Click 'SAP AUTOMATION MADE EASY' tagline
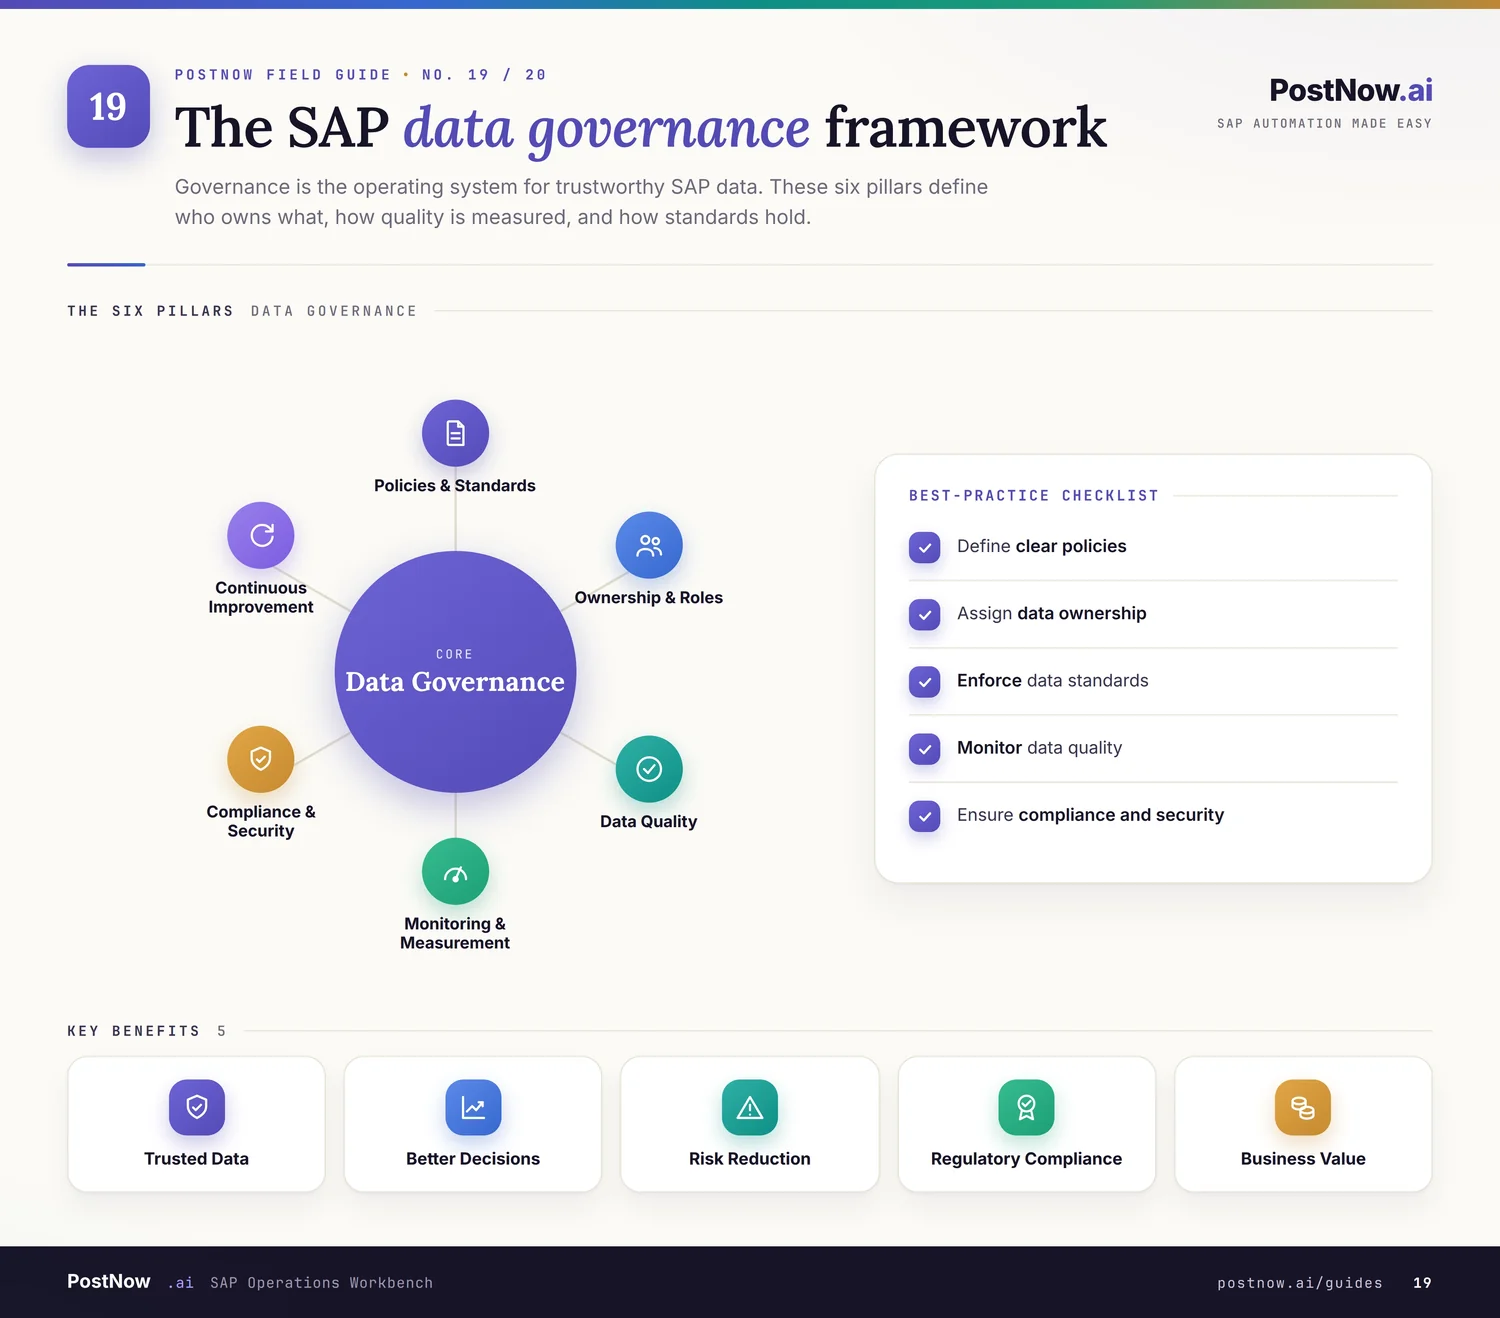Viewport: 1500px width, 1318px height. 1324,124
